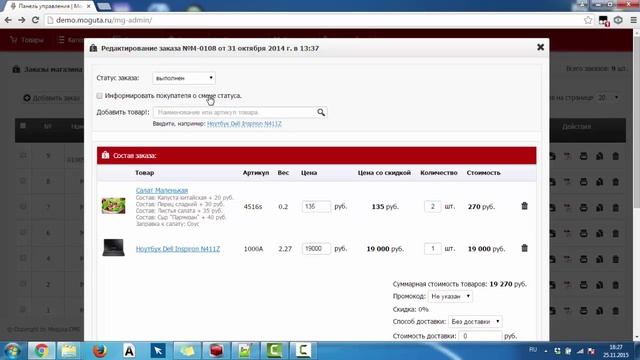This screenshot has height=360, width=640.
Task: Launch Firefox from the taskbar
Action: (x=99, y=351)
